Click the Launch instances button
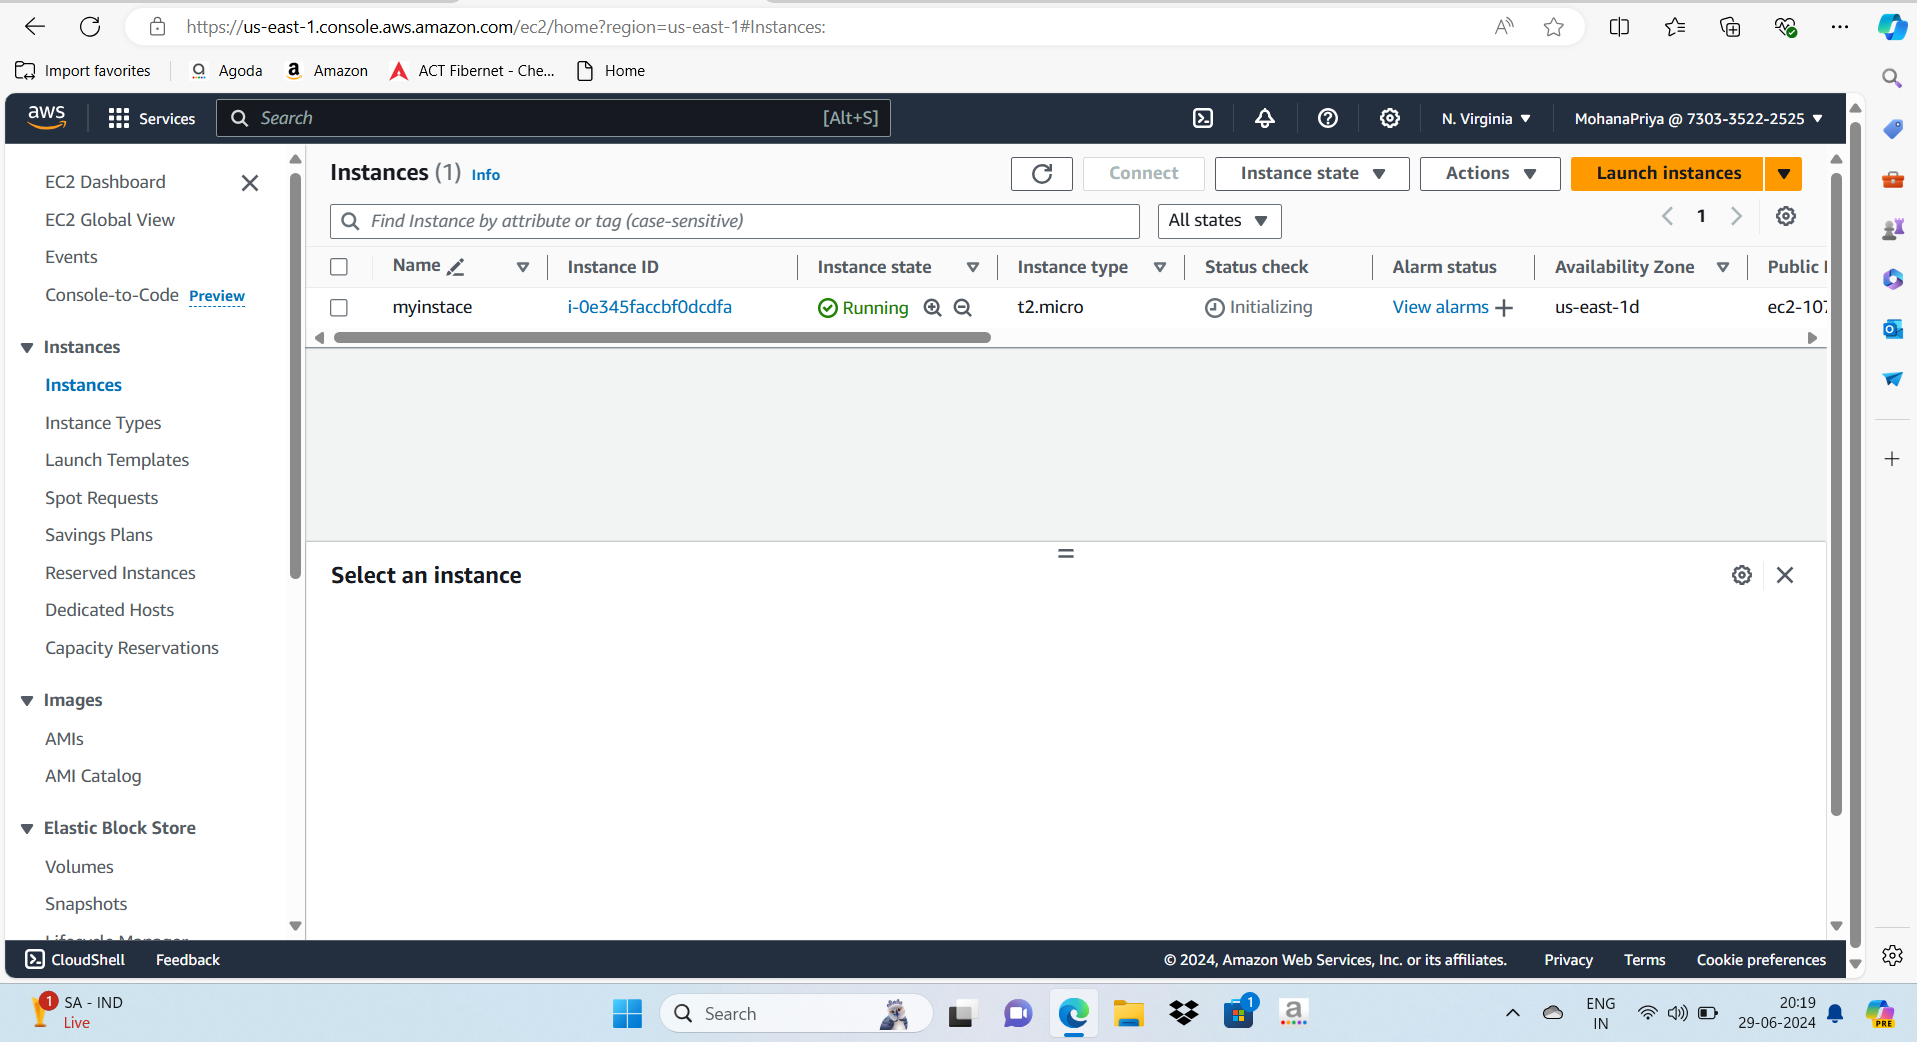The width and height of the screenshot is (1917, 1042). click(1668, 174)
